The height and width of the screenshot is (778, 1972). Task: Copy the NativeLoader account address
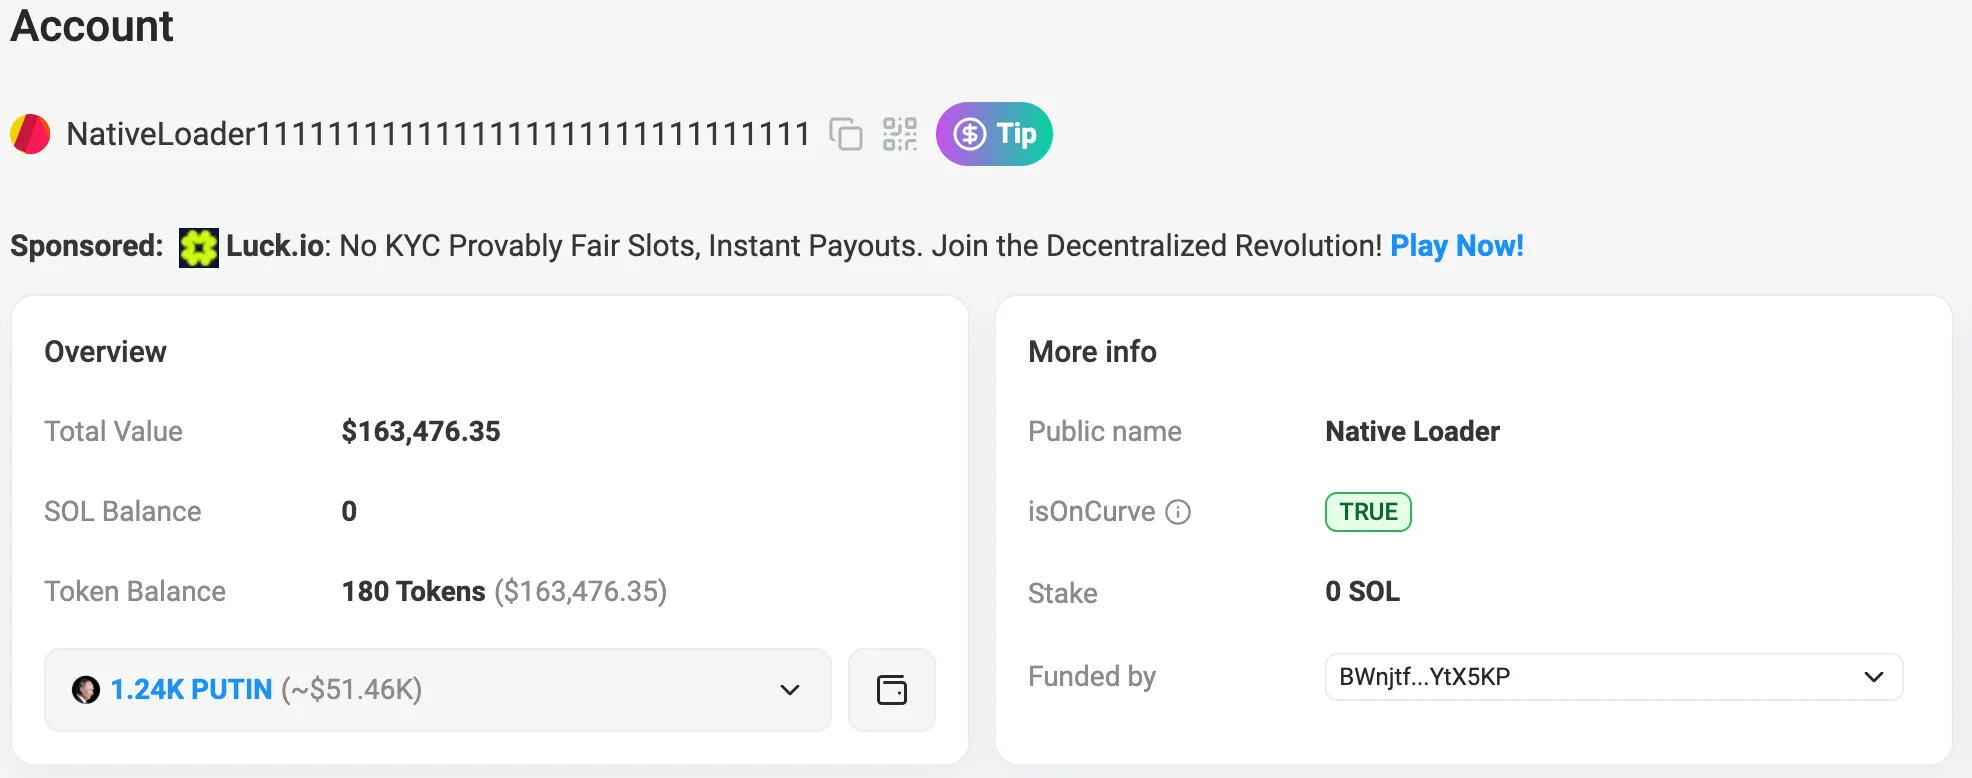[846, 134]
